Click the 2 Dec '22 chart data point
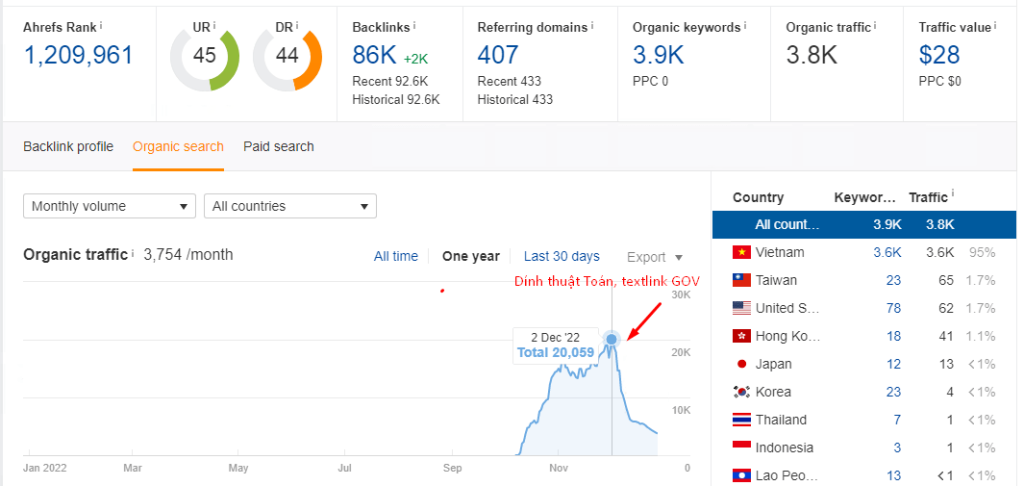 tap(611, 339)
